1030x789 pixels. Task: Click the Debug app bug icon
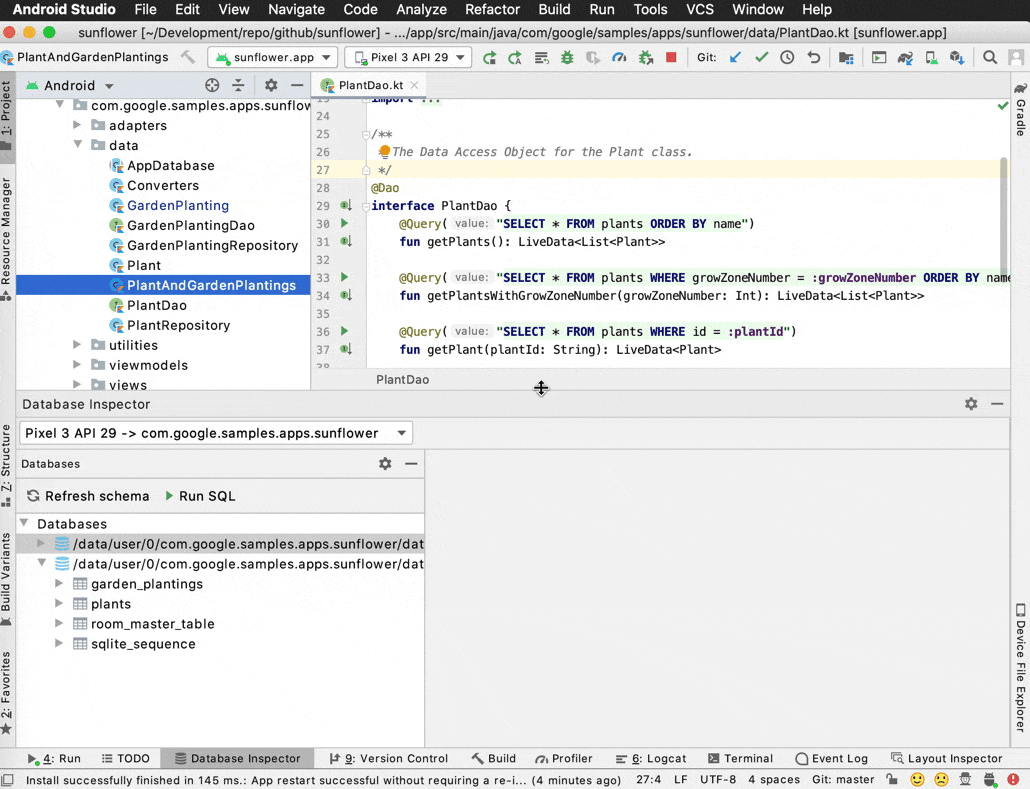point(567,58)
